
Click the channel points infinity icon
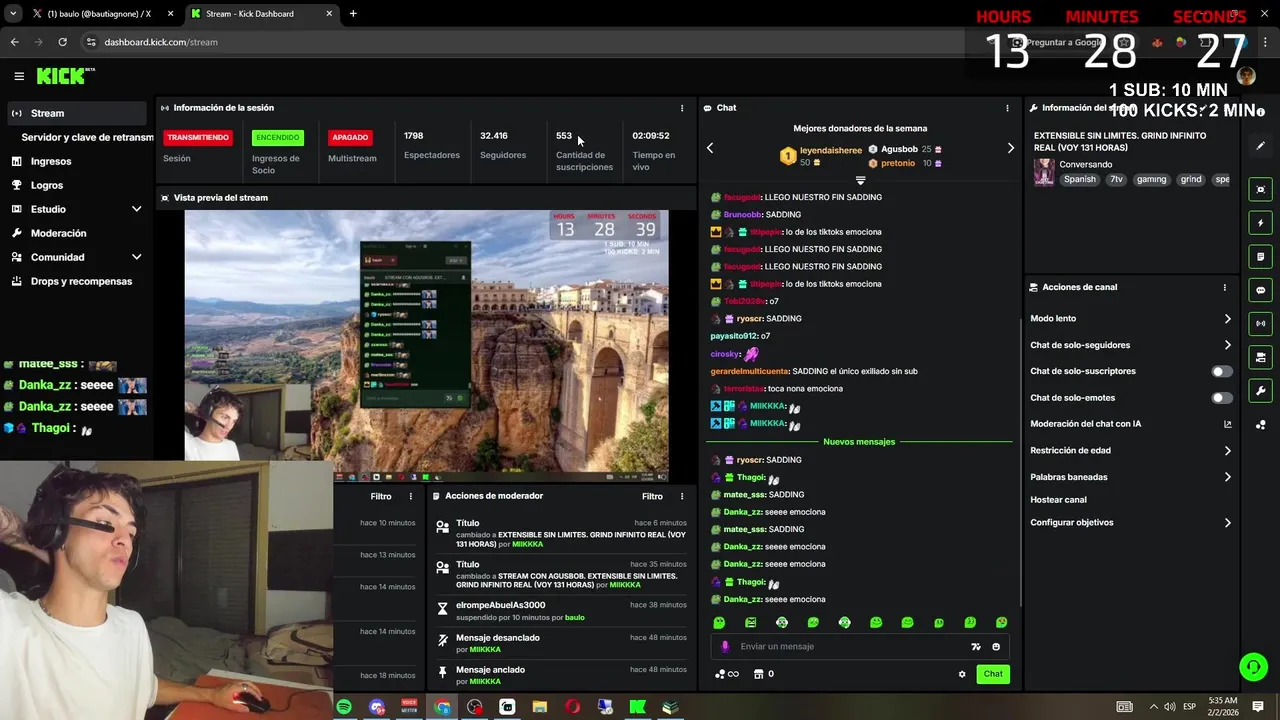[727, 674]
